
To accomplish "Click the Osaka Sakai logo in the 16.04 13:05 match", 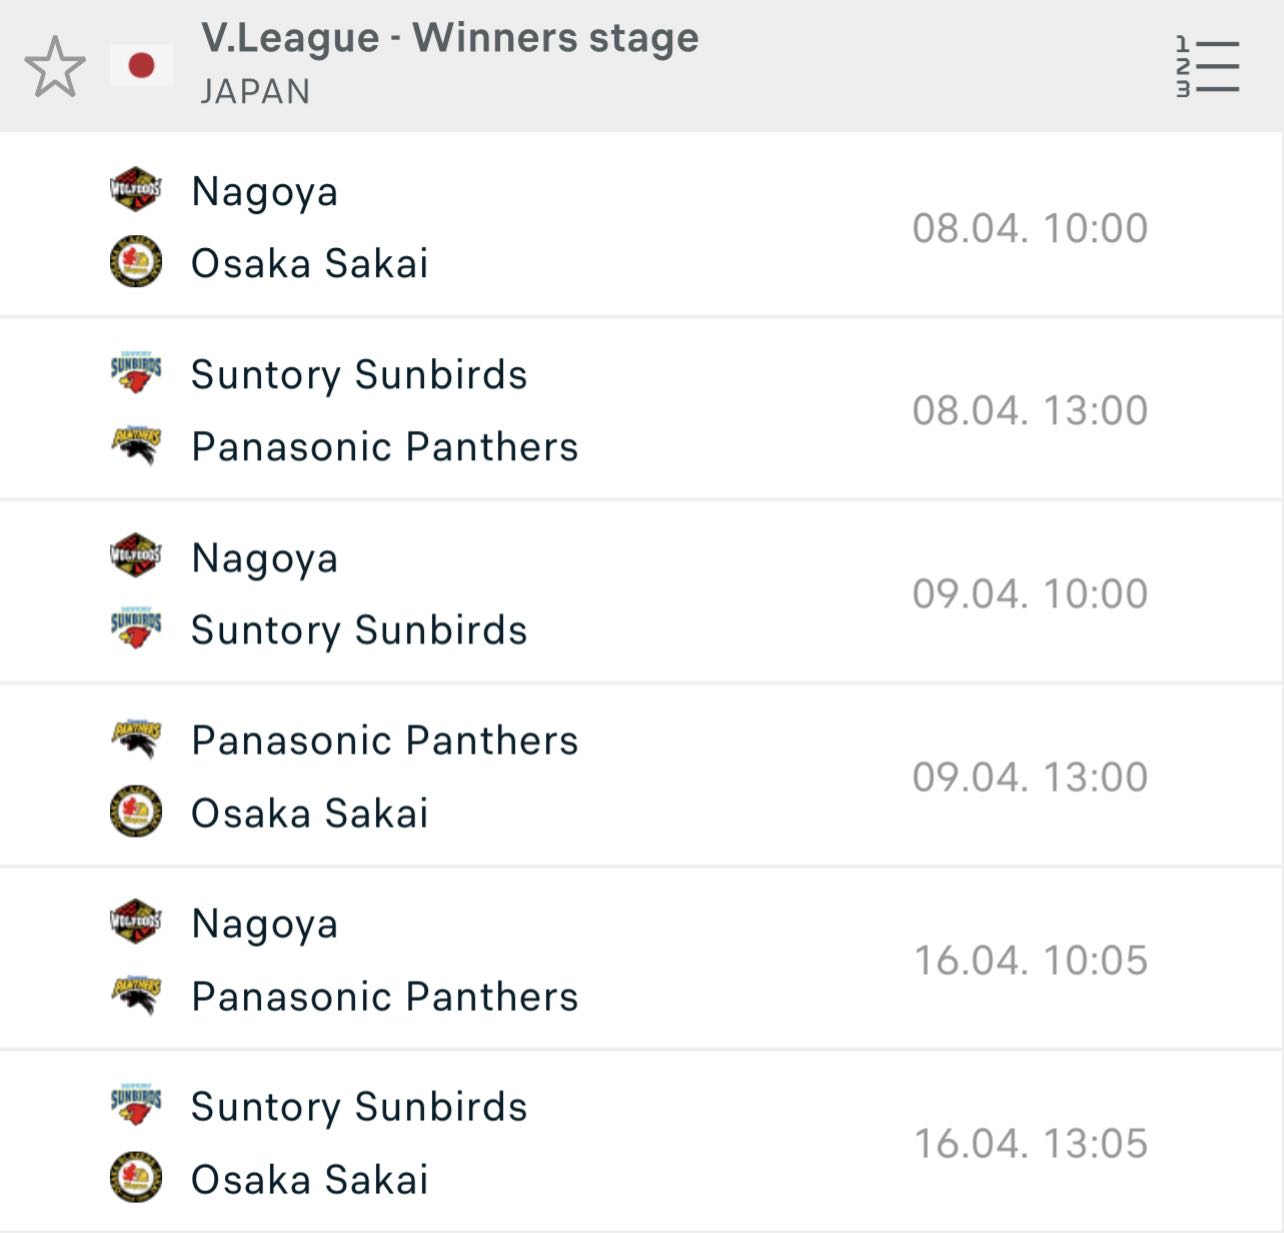I will (136, 1177).
